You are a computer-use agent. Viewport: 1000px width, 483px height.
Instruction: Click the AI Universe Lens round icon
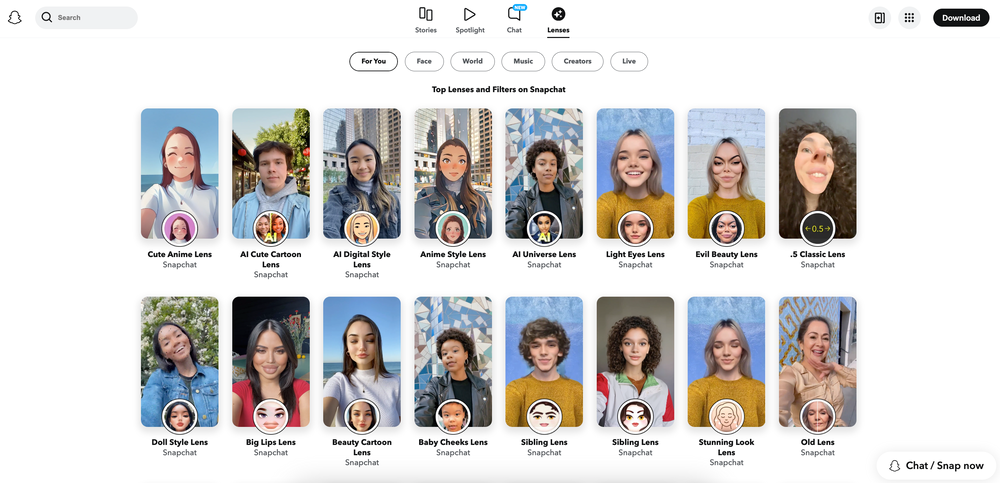coord(545,228)
